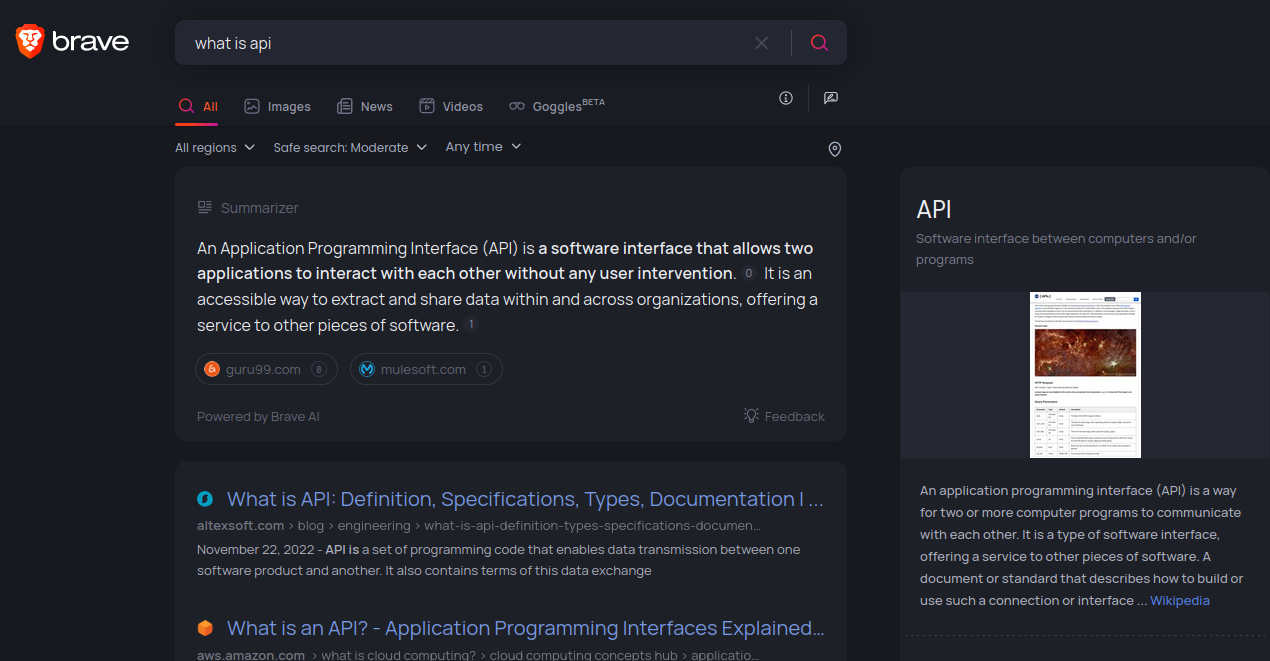Select the Goggles BETA tab
Screen dimensions: 1270x661
point(557,106)
